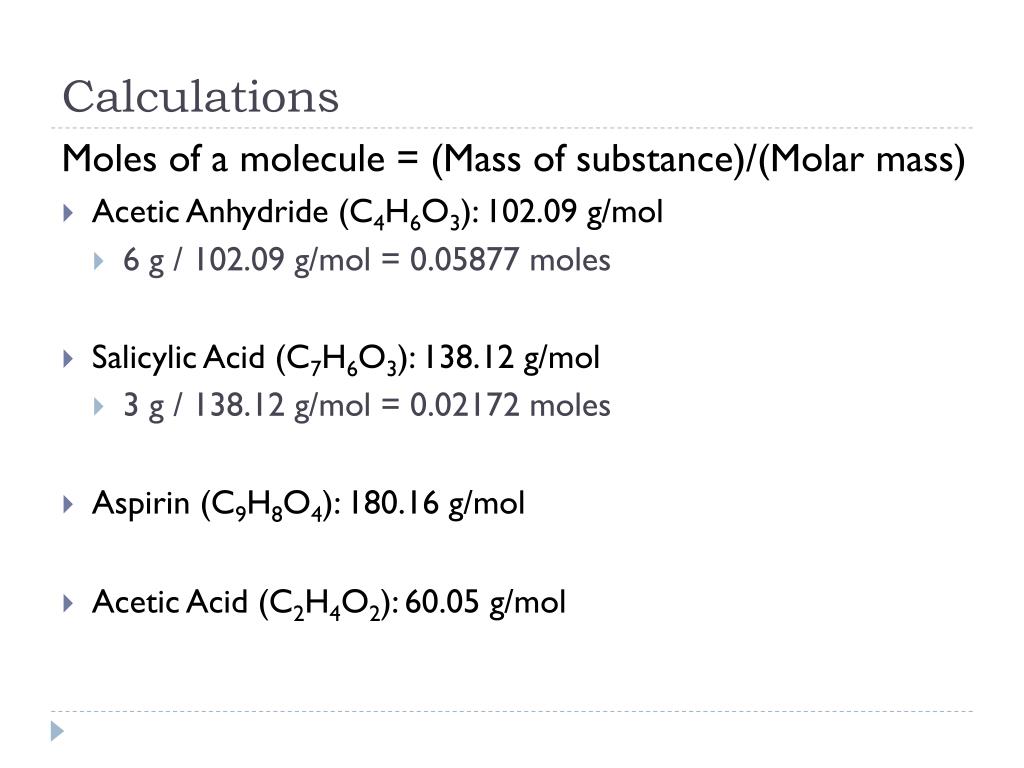The image size is (1024, 768).
Task: Click the Aspirin bullet arrow
Action: [68, 504]
